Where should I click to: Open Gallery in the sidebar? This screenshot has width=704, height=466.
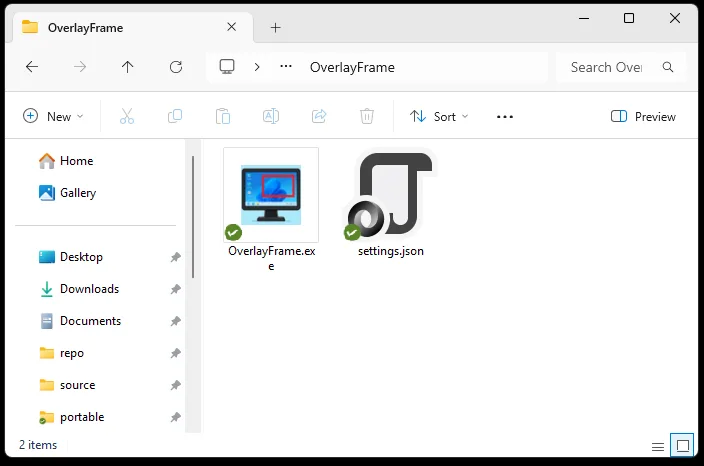(67, 193)
